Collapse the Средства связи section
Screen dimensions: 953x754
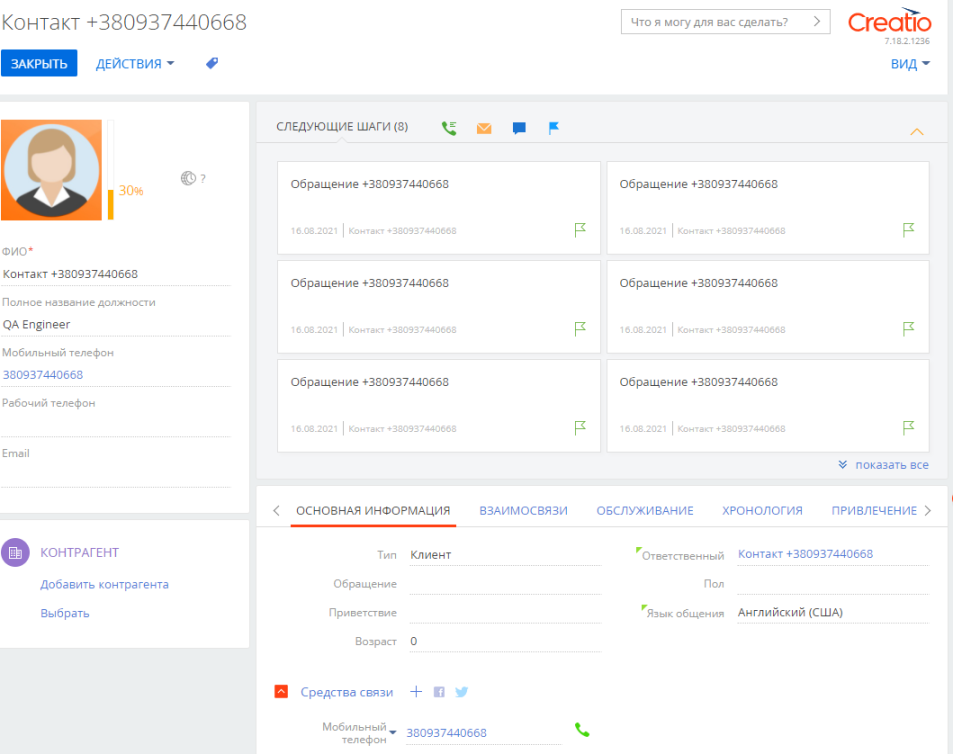[x=281, y=692]
